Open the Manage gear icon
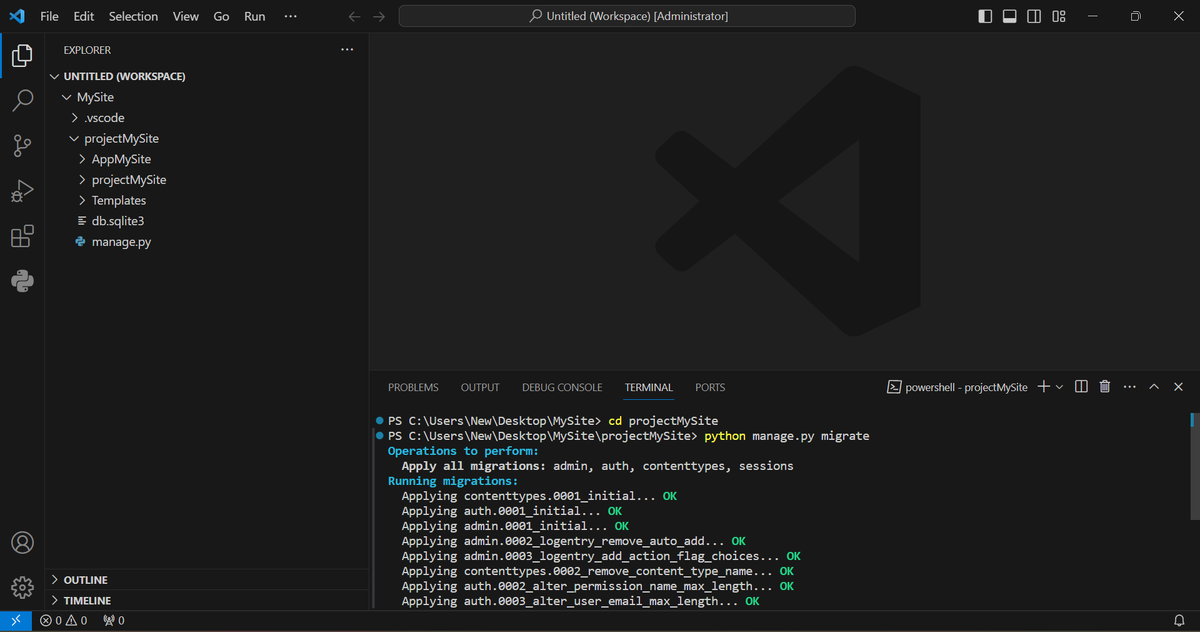The image size is (1200, 632). pos(22,587)
